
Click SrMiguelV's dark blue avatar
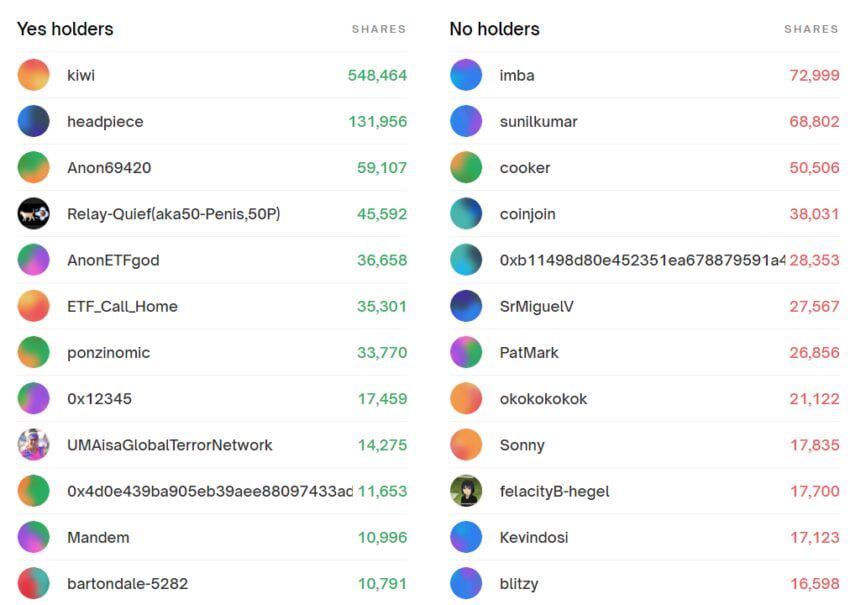point(466,306)
